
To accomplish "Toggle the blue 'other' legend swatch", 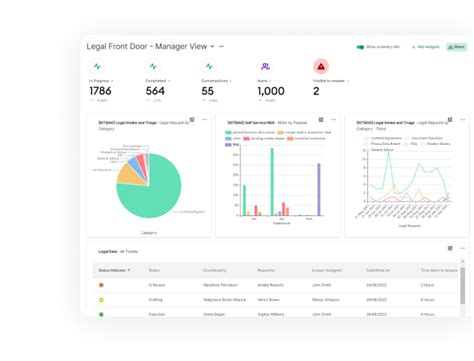I will tap(228, 138).
